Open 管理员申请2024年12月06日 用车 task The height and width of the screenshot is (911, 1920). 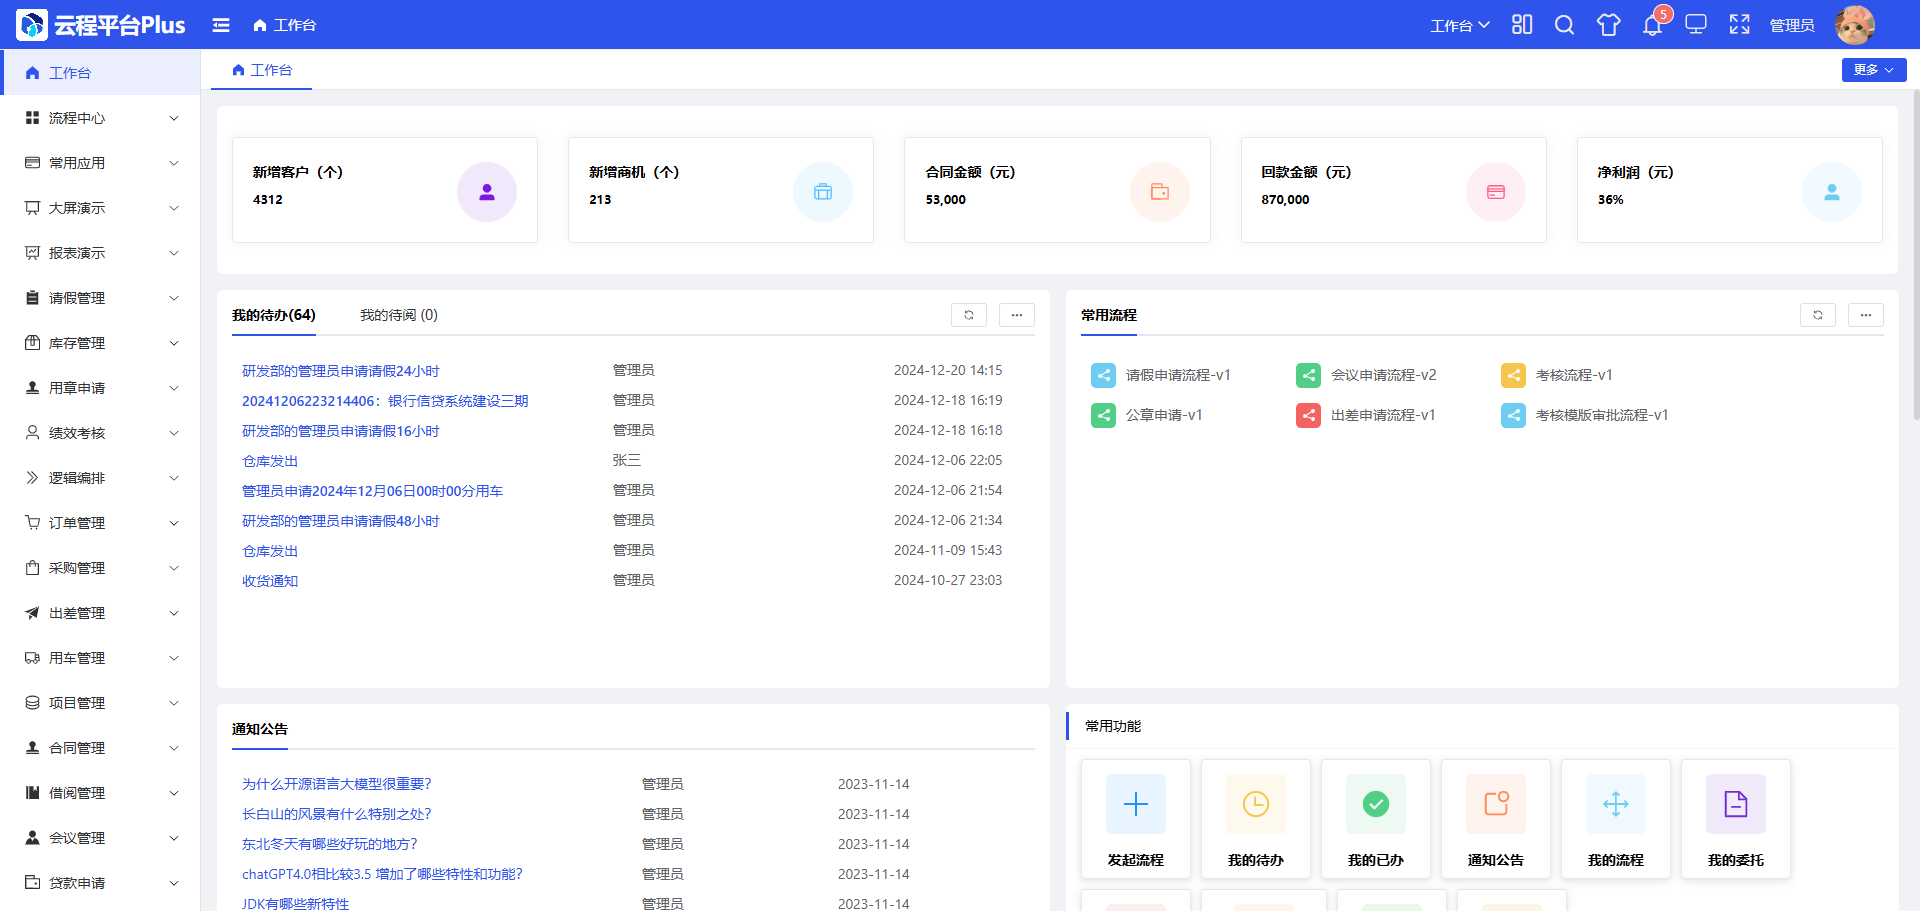pyautogui.click(x=372, y=491)
